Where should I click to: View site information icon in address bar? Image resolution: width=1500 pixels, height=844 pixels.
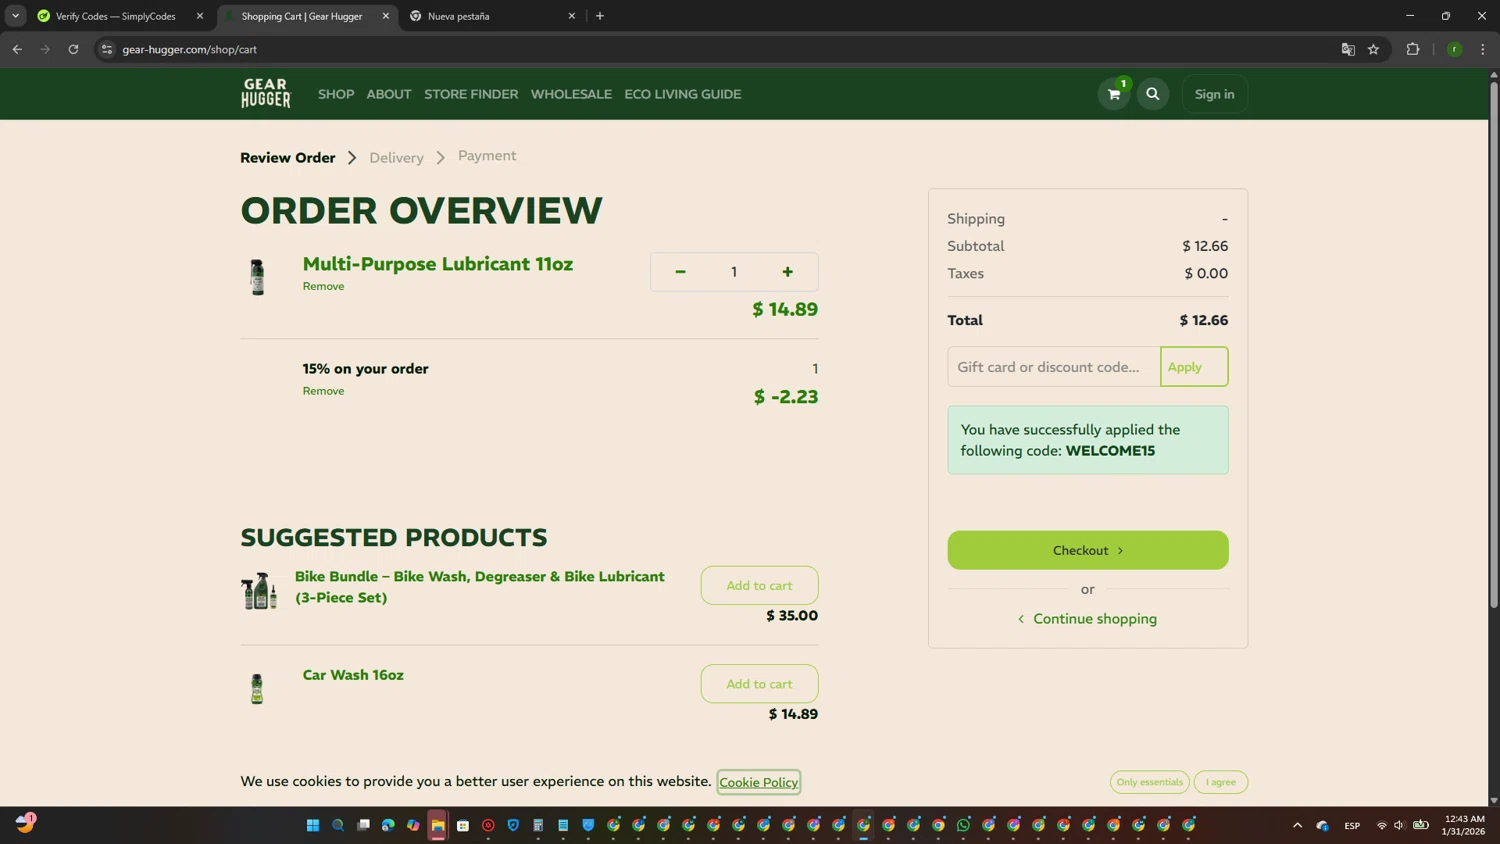(x=107, y=49)
